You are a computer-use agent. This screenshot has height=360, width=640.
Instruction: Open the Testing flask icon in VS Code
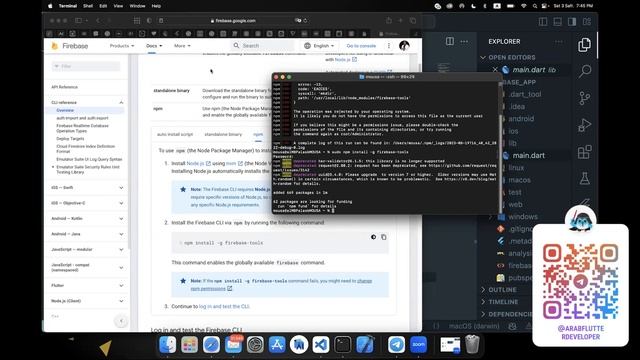click(584, 178)
